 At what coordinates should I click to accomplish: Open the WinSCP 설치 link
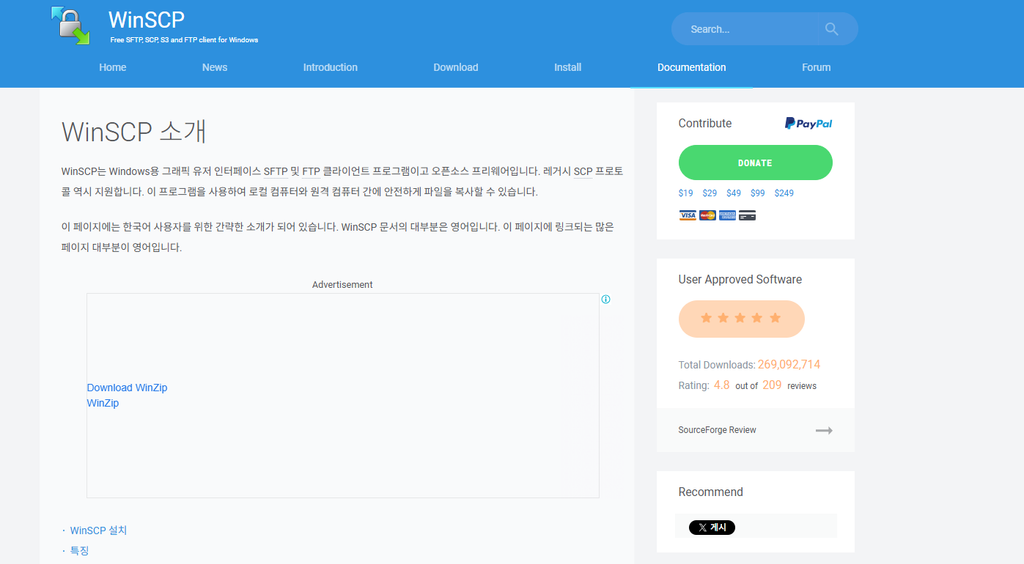coord(98,531)
